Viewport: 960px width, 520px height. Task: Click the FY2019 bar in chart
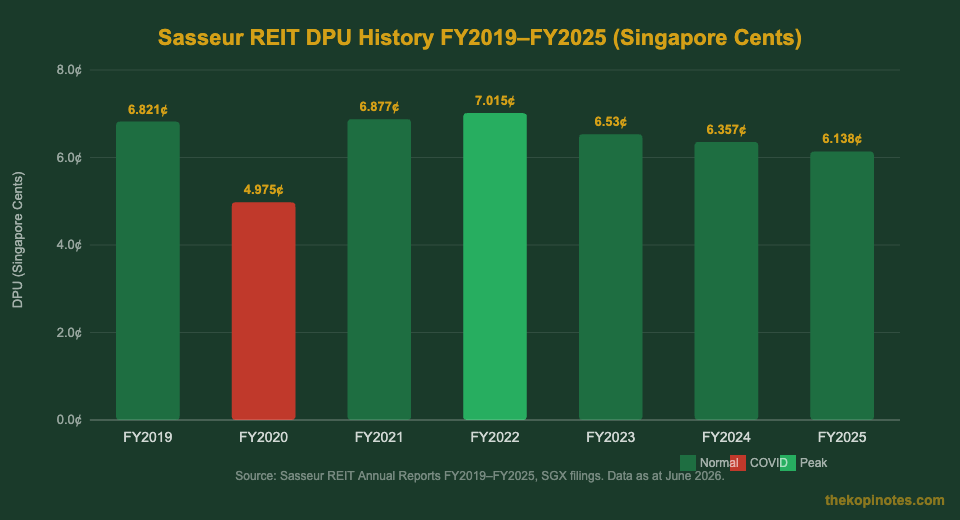tap(148, 270)
